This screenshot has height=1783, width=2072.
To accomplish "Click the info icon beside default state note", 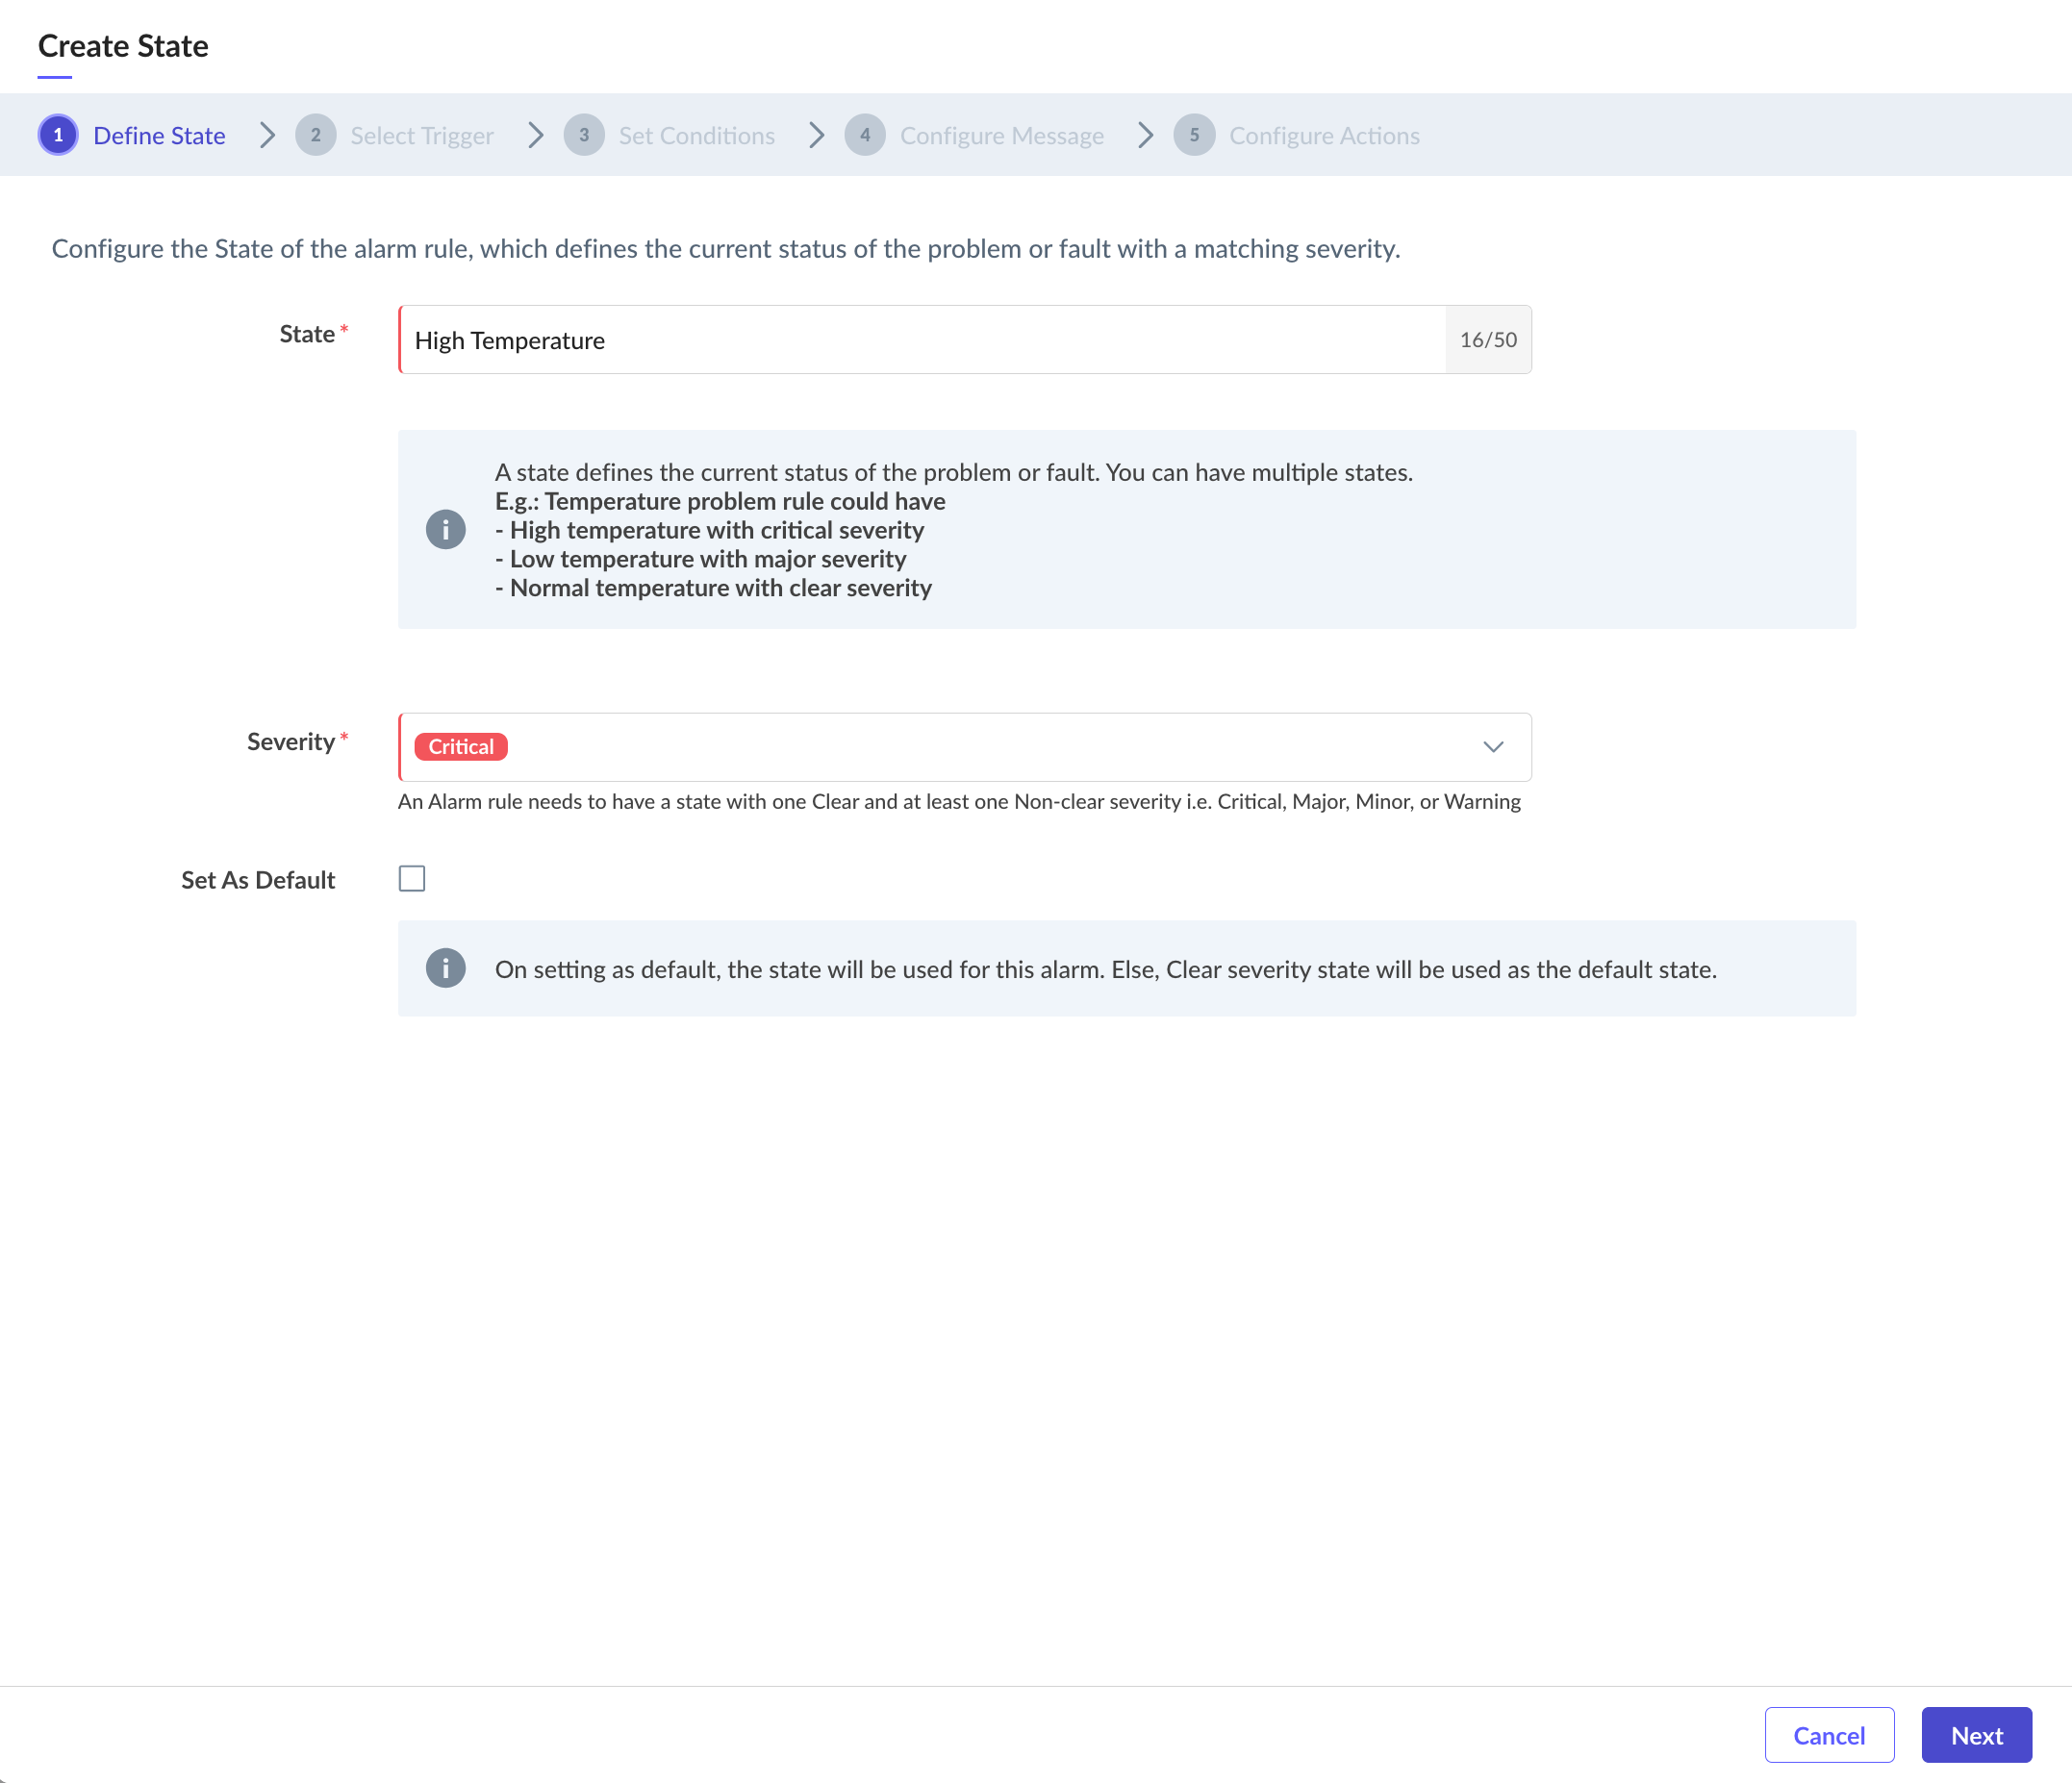I will point(445,968).
